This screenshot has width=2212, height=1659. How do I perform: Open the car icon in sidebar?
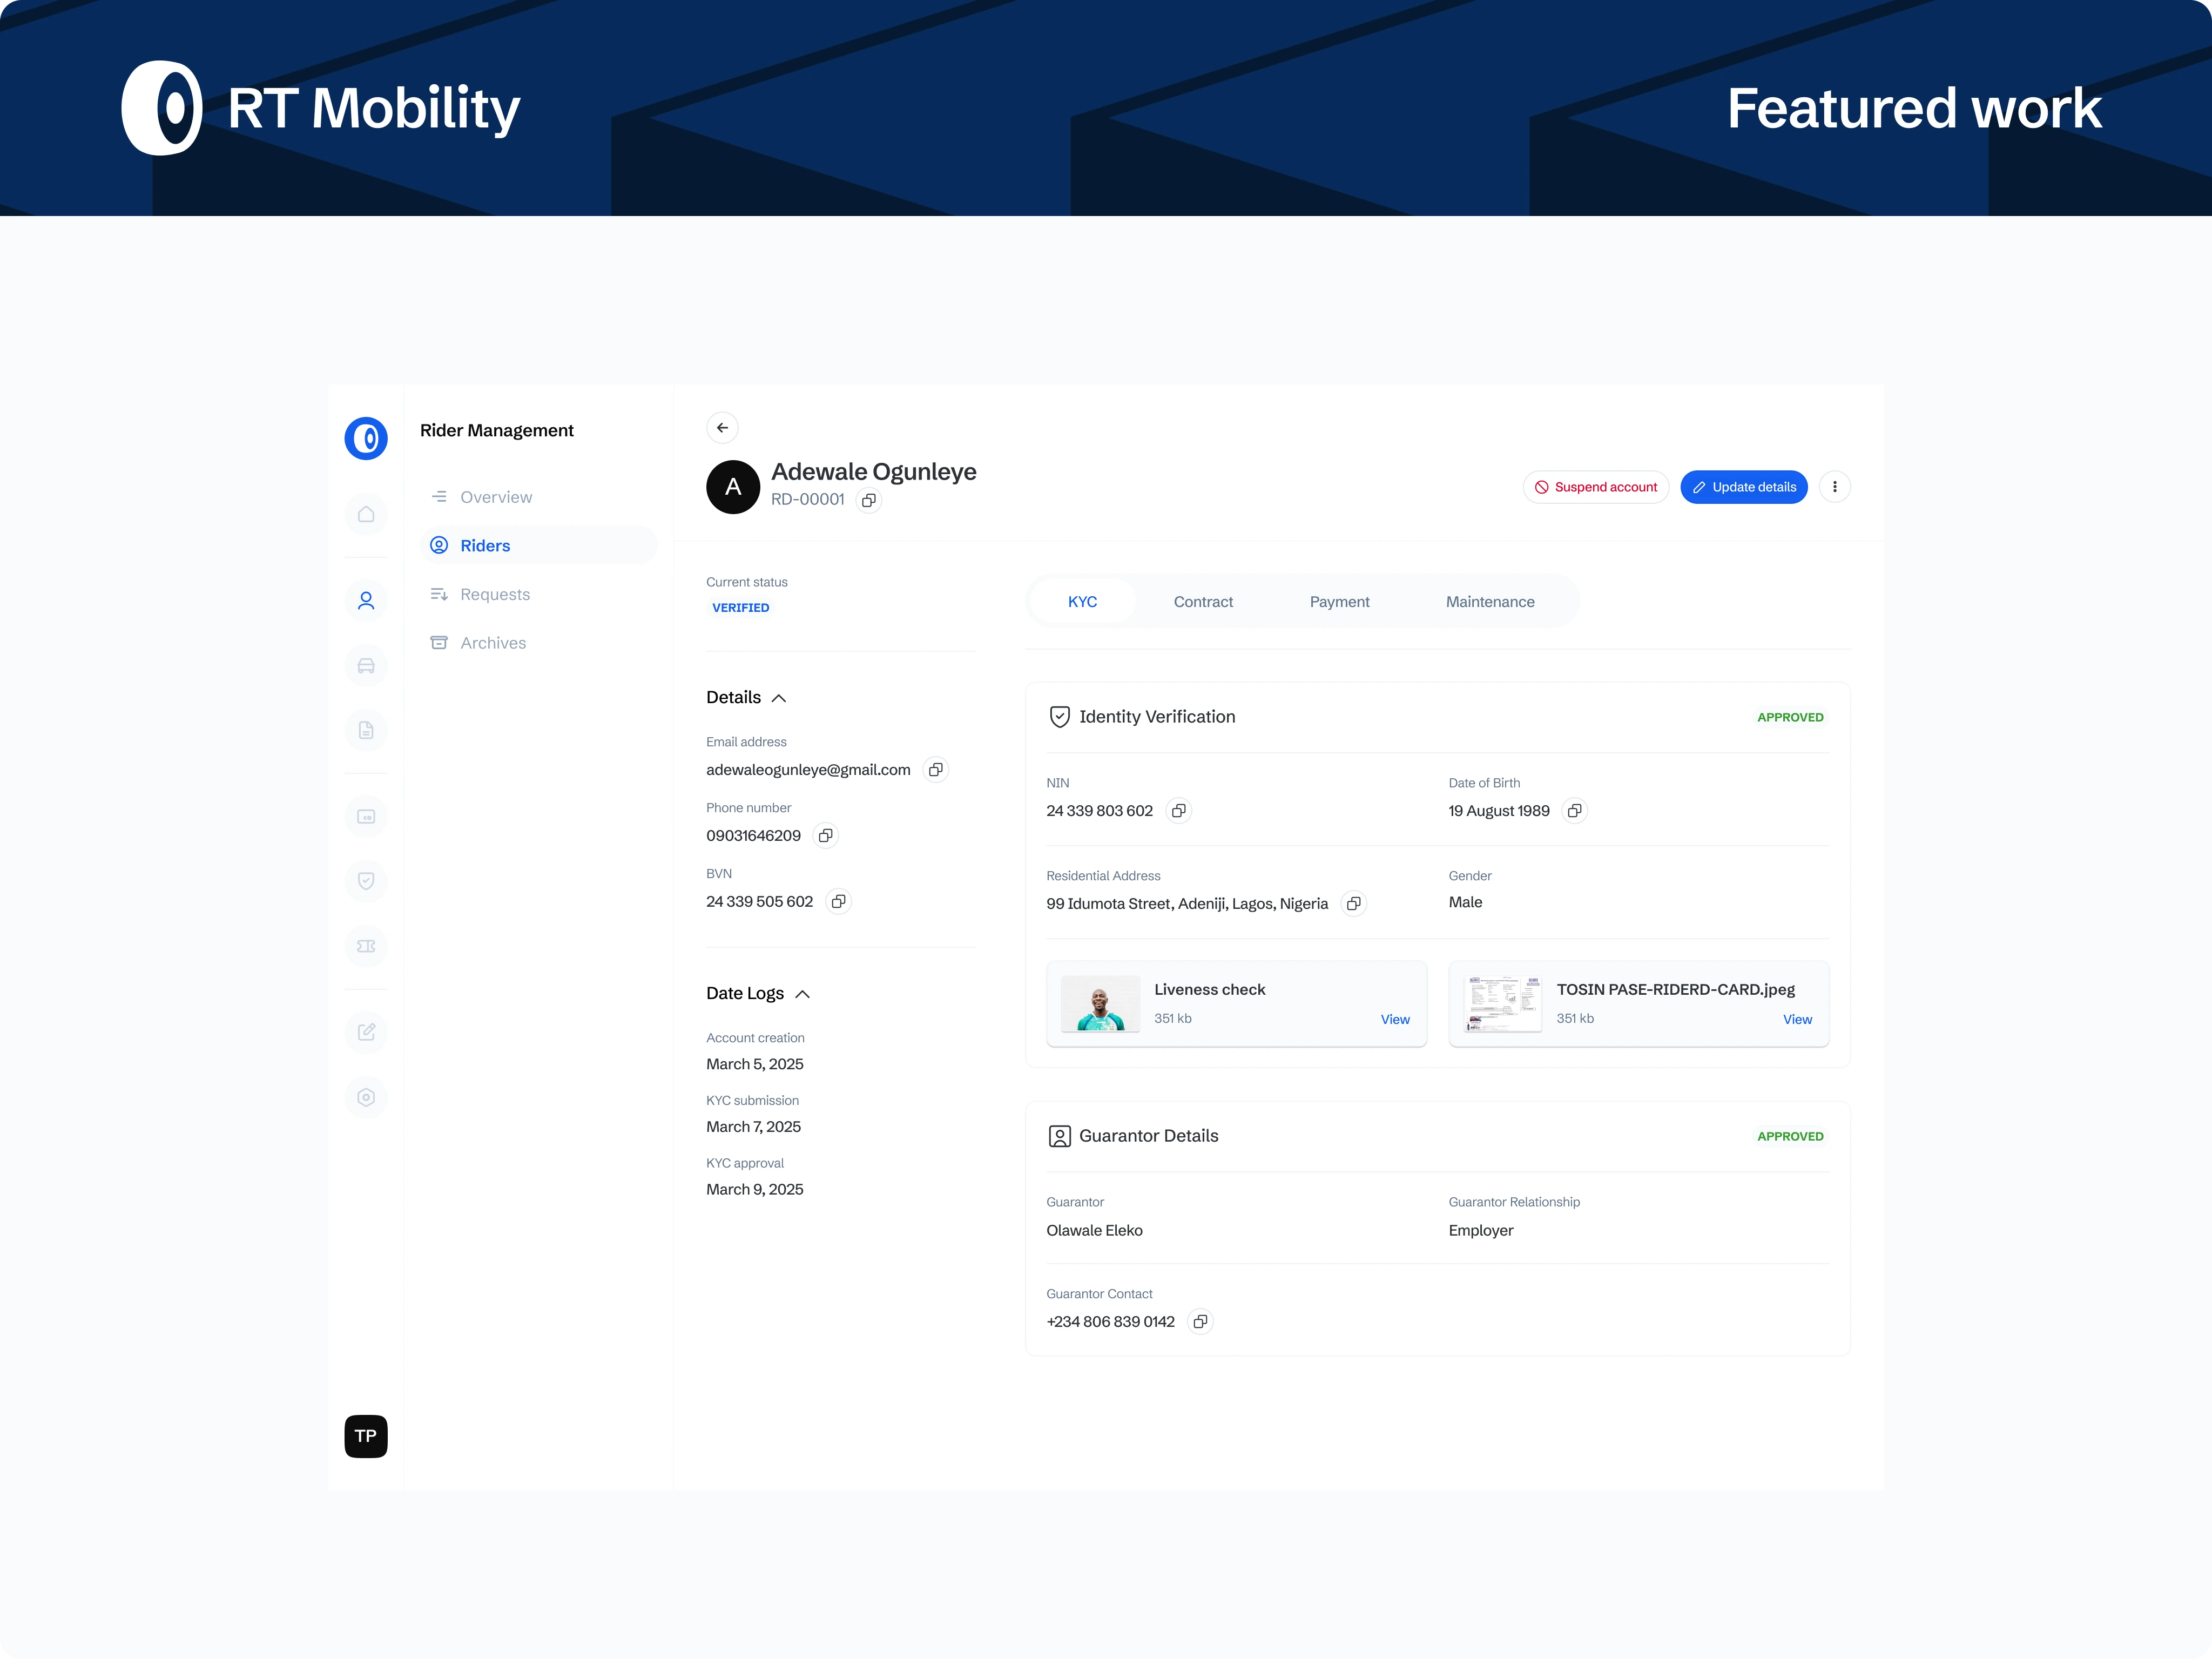(366, 666)
